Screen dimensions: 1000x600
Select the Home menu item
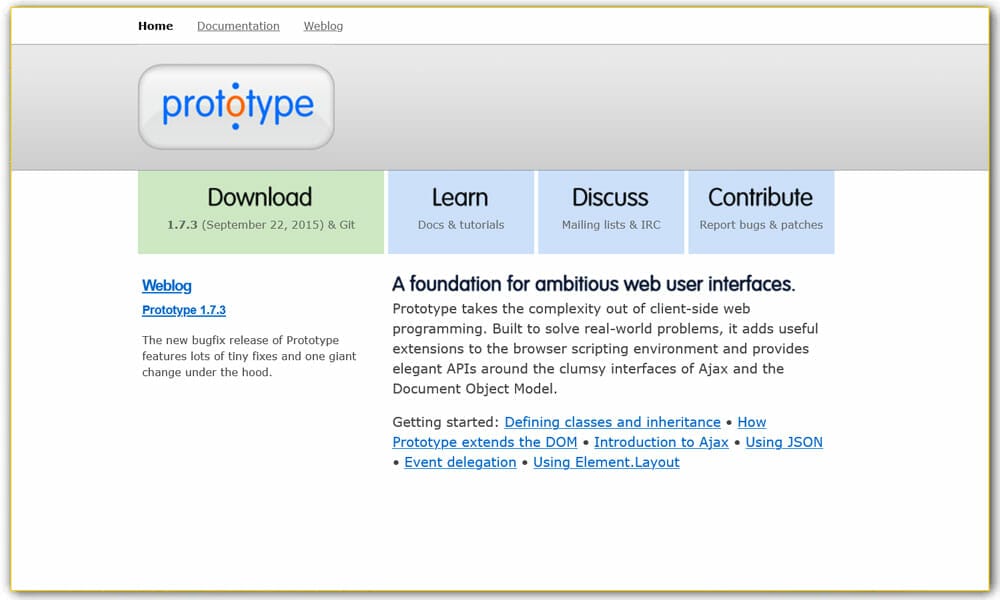pyautogui.click(x=155, y=26)
